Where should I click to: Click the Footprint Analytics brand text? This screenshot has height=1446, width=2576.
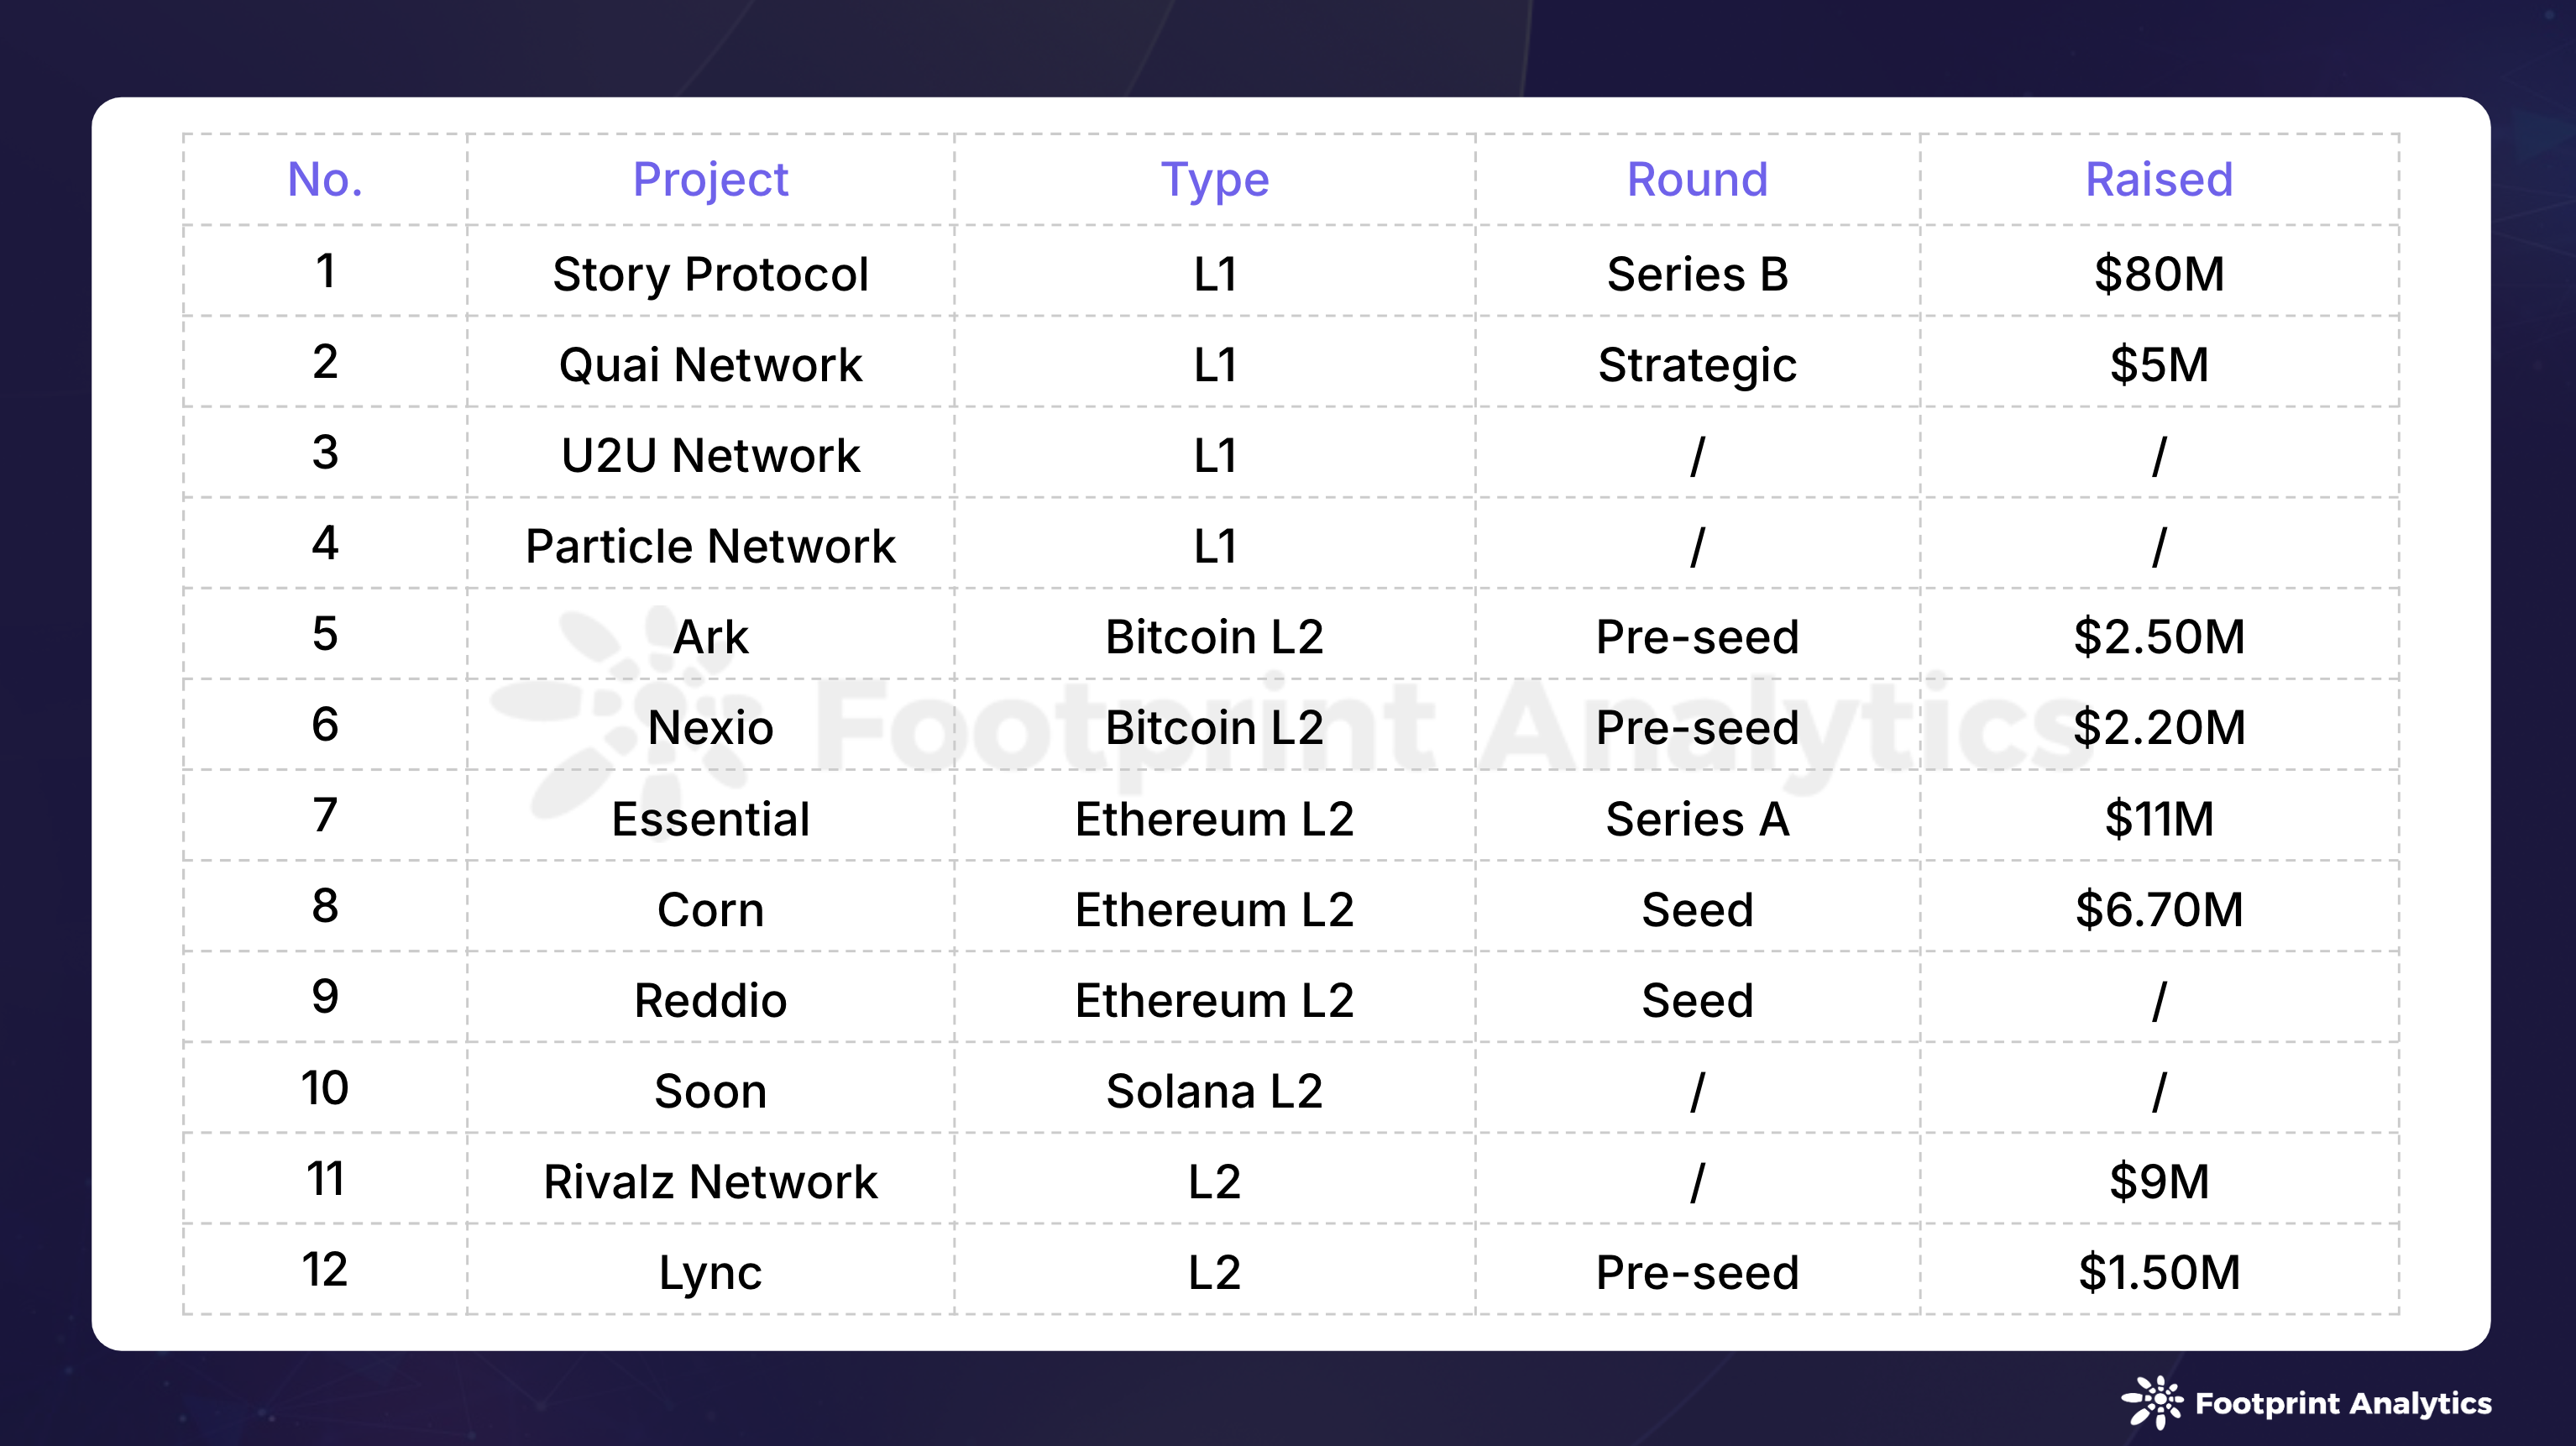coord(2342,1404)
